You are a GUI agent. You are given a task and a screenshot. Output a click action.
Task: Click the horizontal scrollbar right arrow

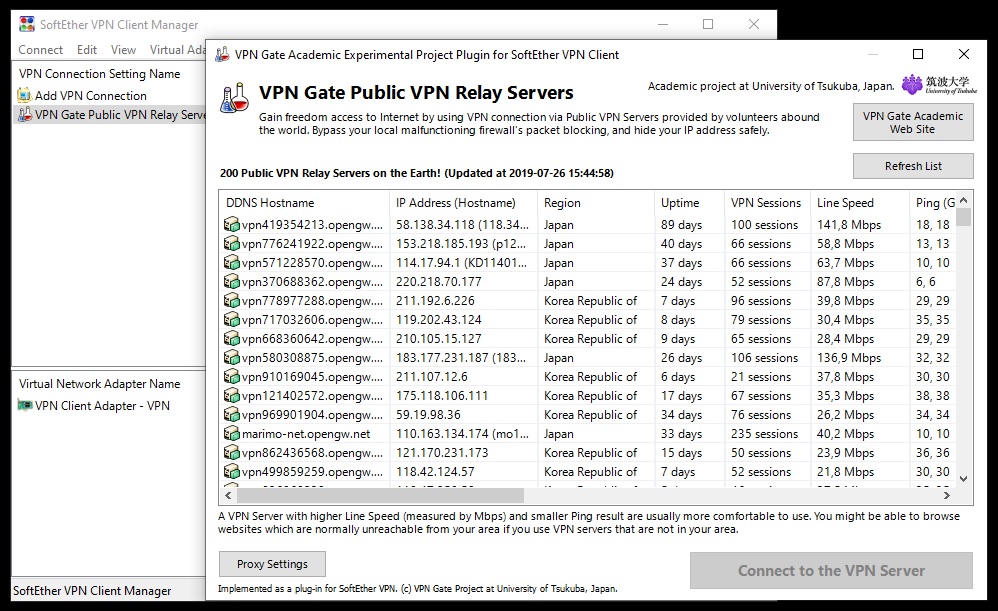(x=947, y=495)
